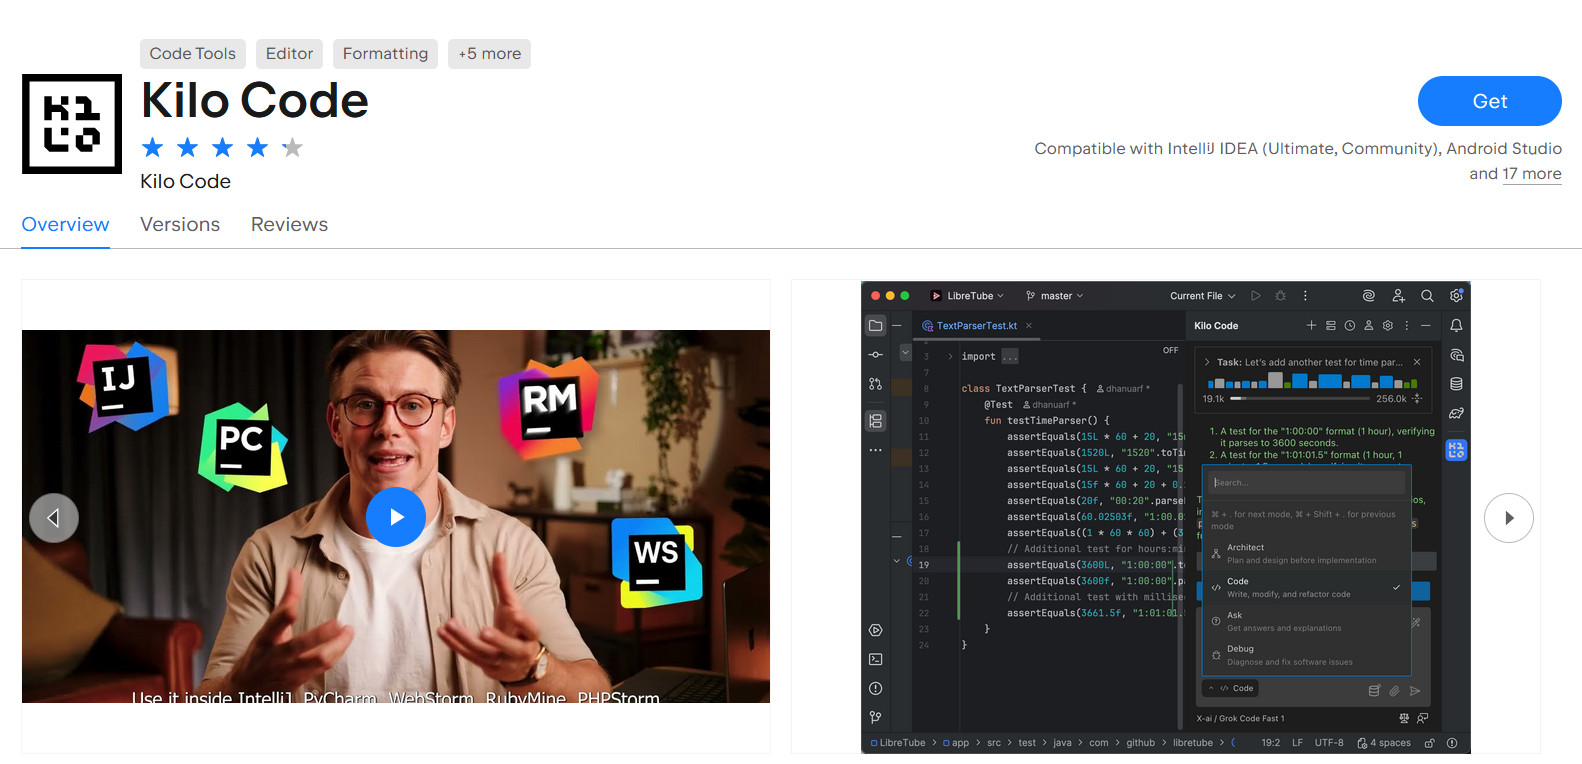Follow the "17 more" compatibility link

coord(1531,174)
